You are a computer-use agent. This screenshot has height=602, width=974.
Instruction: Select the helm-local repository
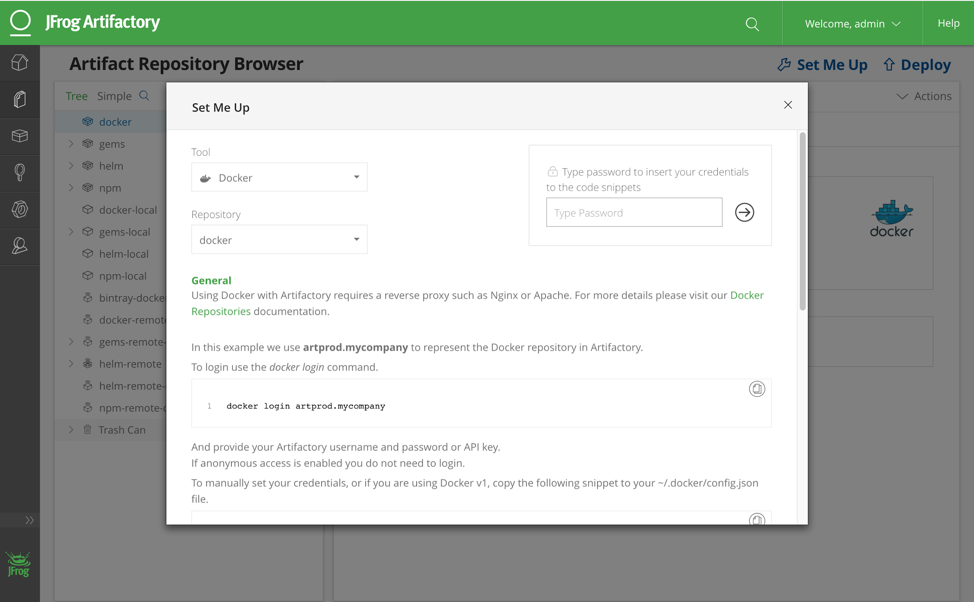pyautogui.click(x=124, y=254)
